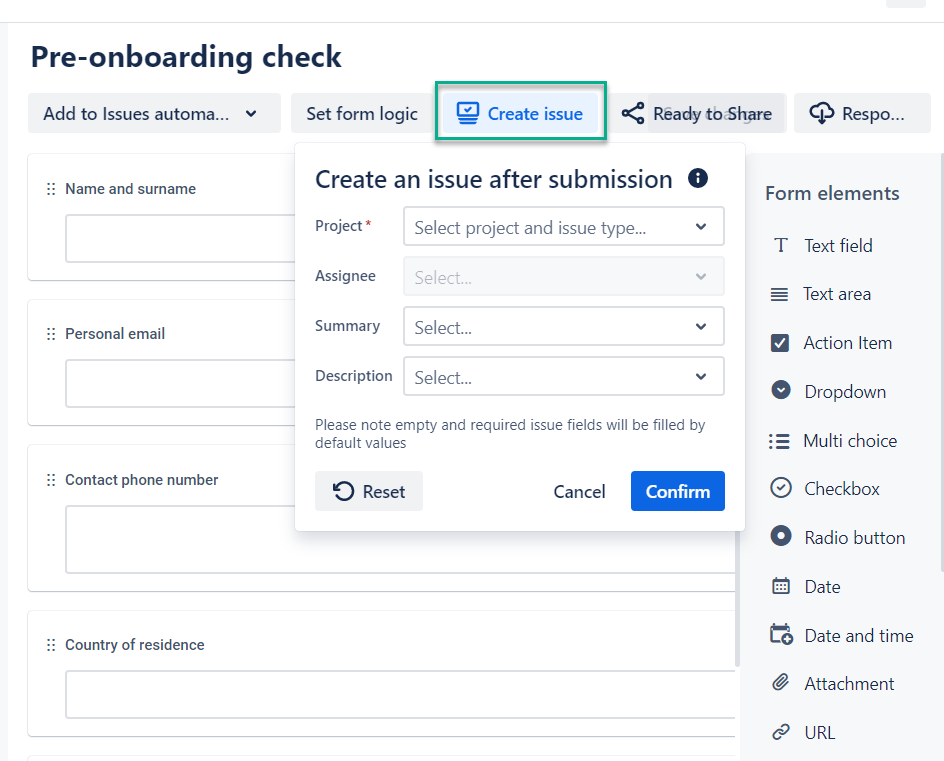Add a Text area element icon
The width and height of the screenshot is (944, 761).
[780, 294]
